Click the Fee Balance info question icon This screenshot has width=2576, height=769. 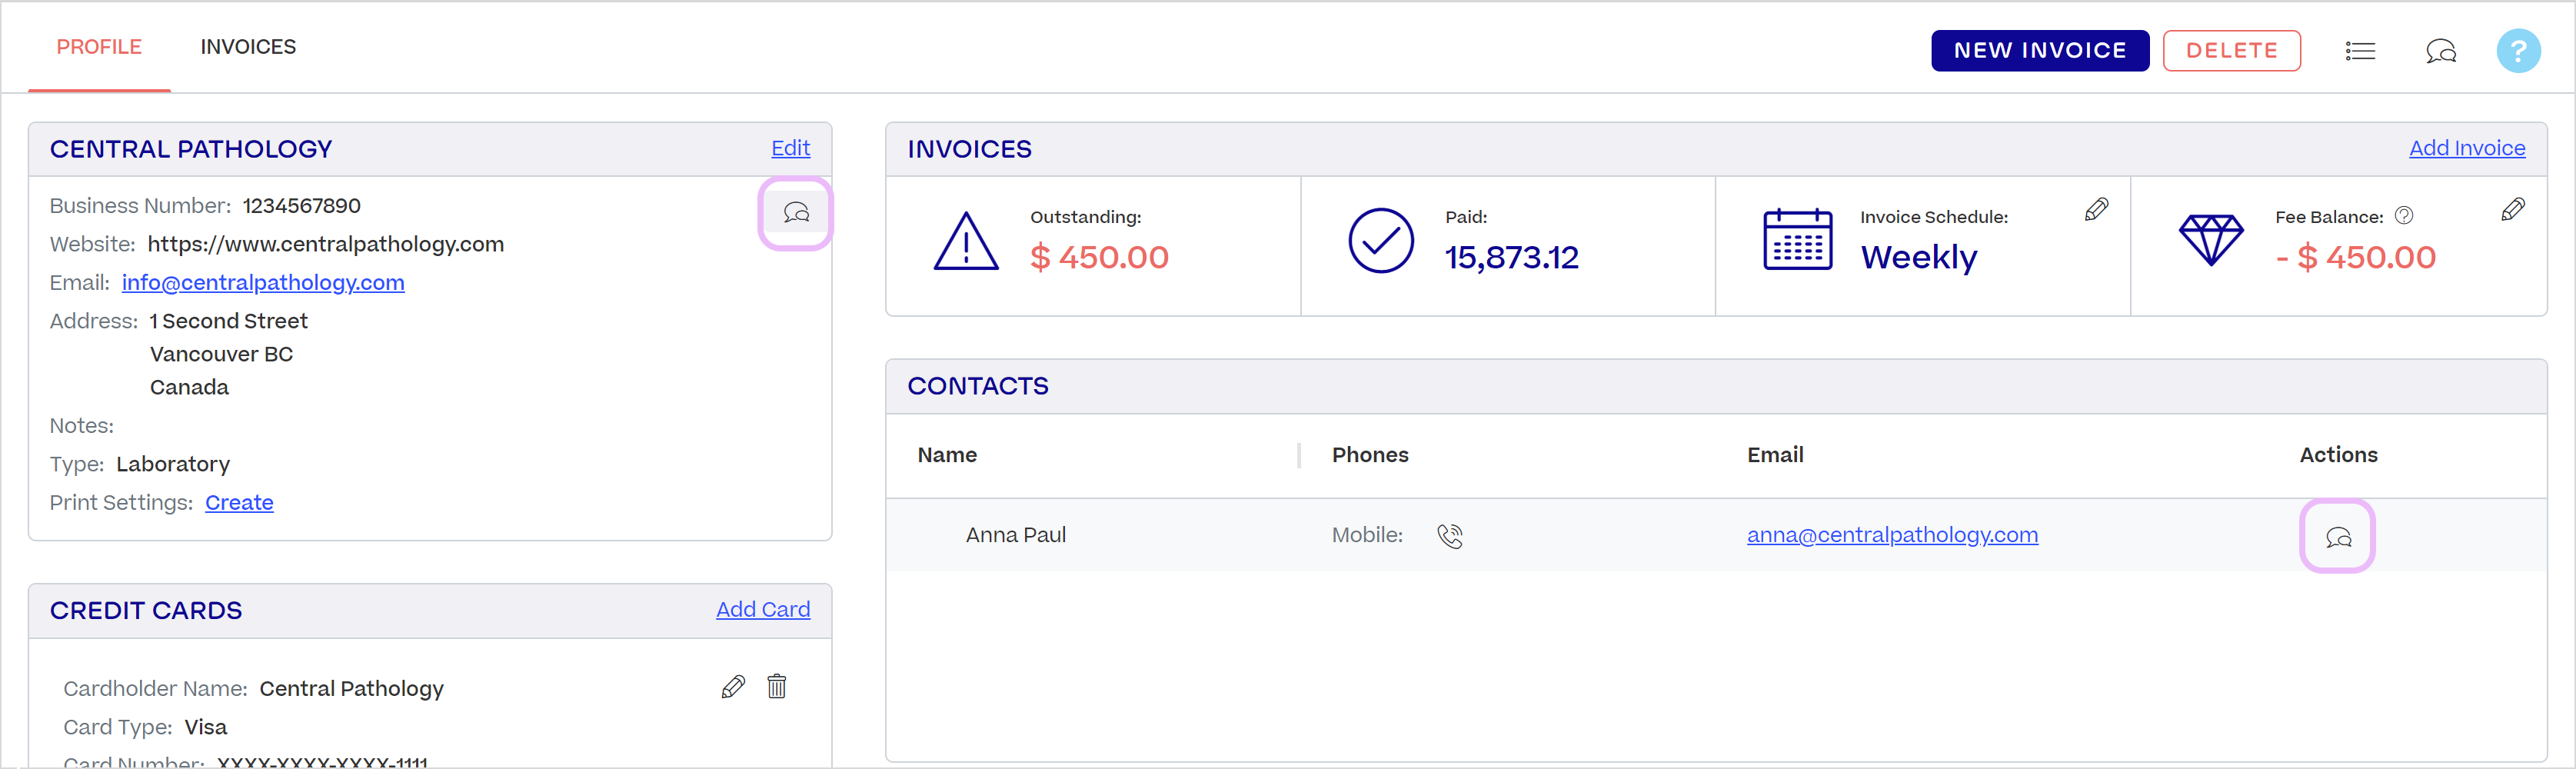[x=2404, y=216]
